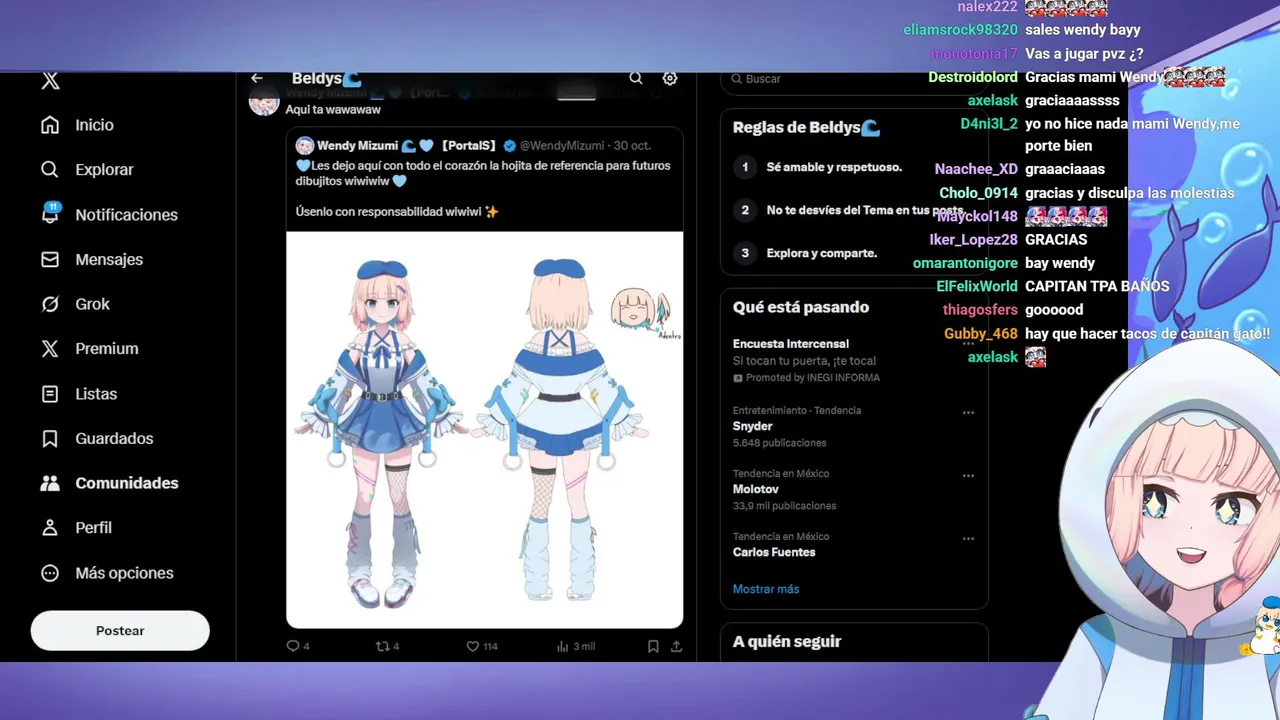Open Inicio home icon
1280x720 pixels.
tap(50, 125)
